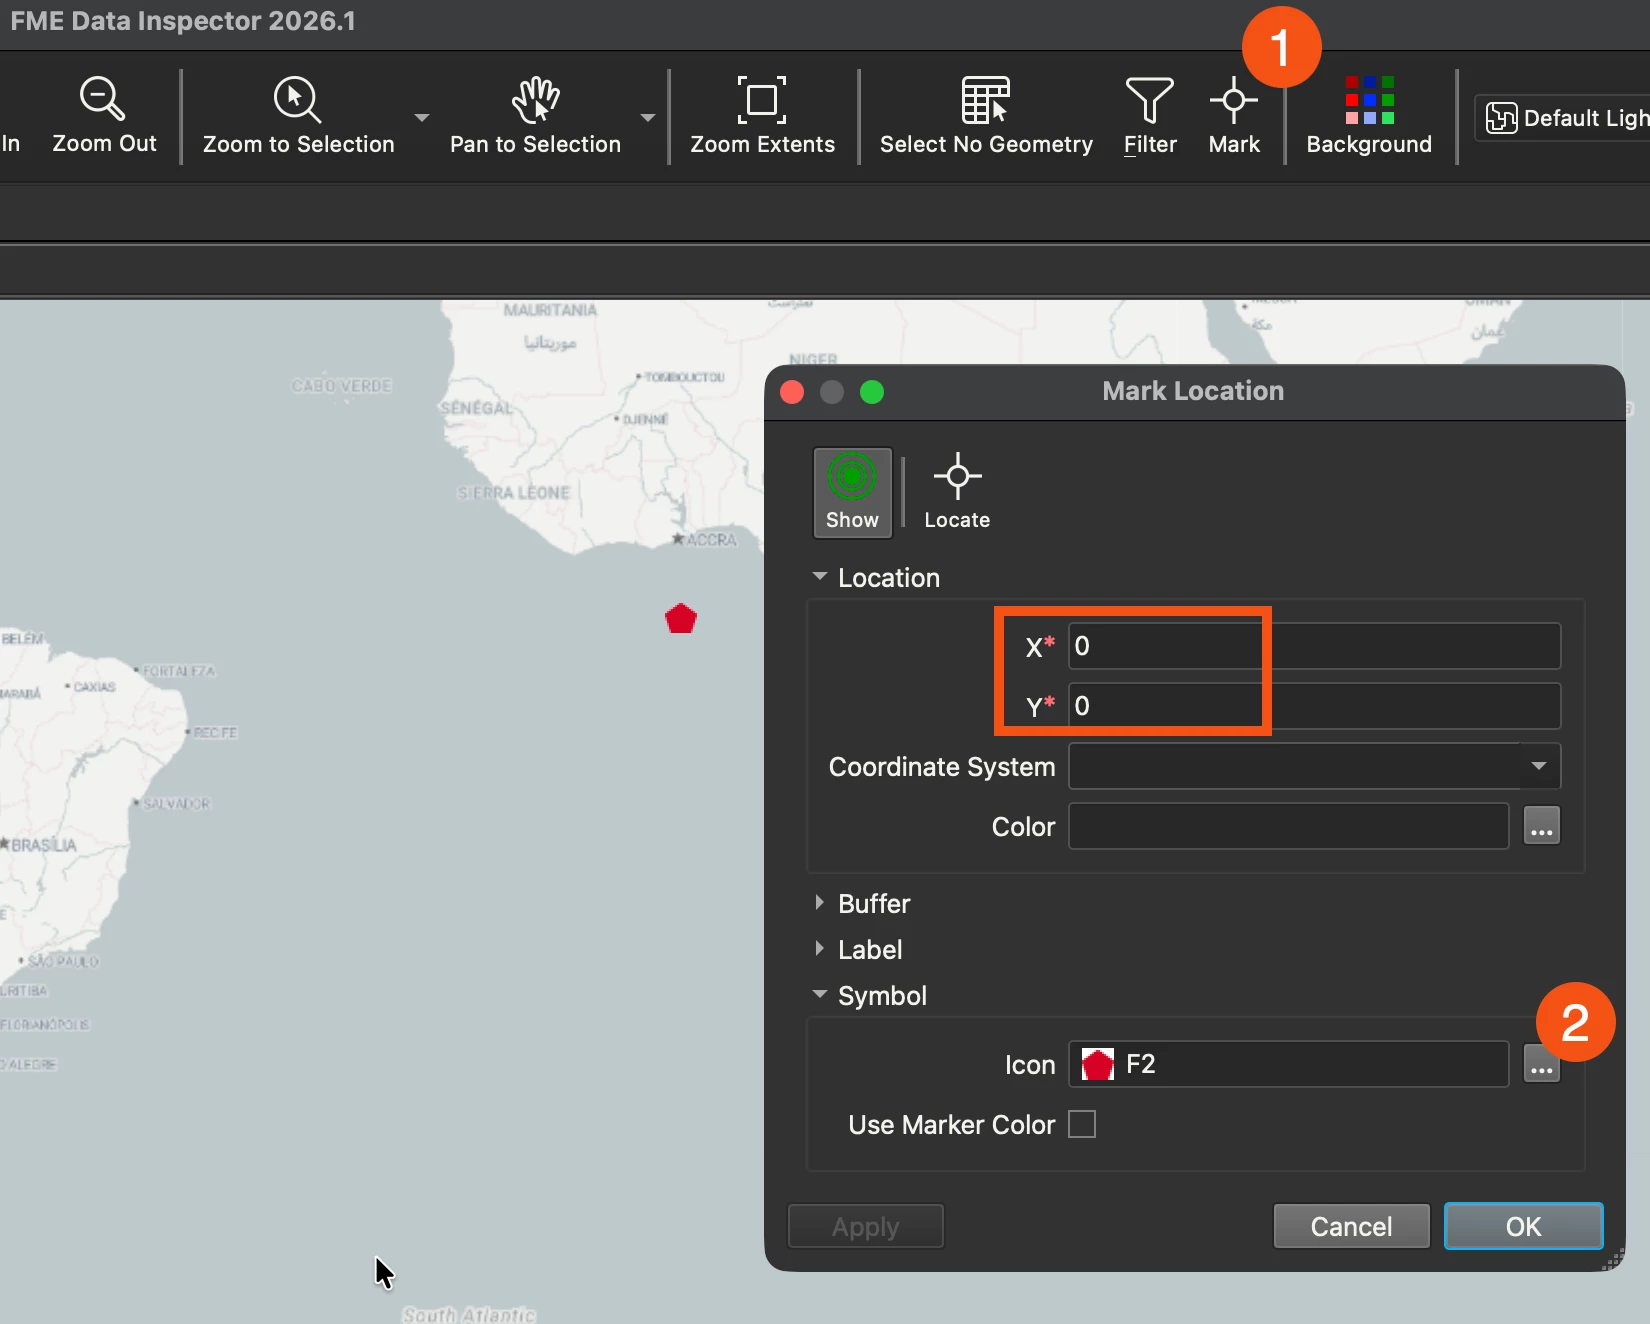Open the Icon browse ellipsis button
Viewport: 1650px width, 1324px height.
1541,1064
